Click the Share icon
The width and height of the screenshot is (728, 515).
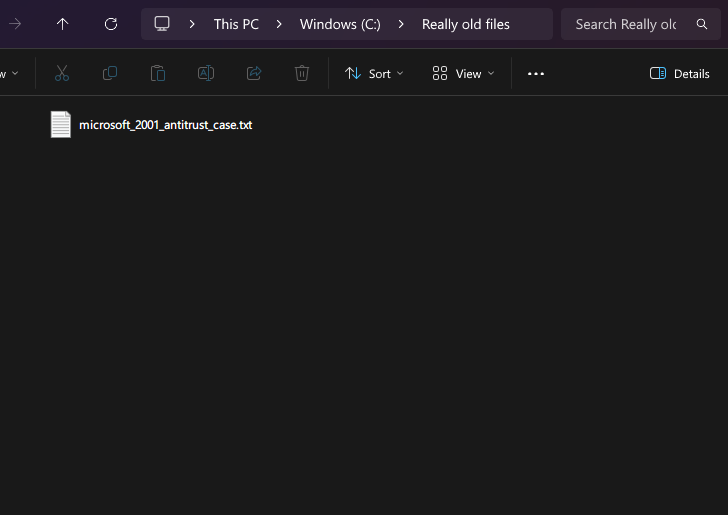coord(254,73)
